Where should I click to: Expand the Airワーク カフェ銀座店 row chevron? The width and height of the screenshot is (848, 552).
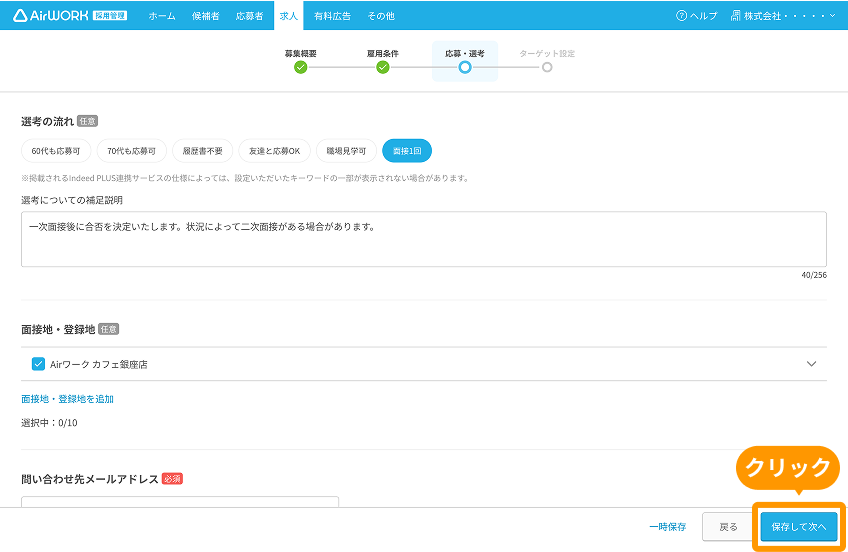coord(811,364)
